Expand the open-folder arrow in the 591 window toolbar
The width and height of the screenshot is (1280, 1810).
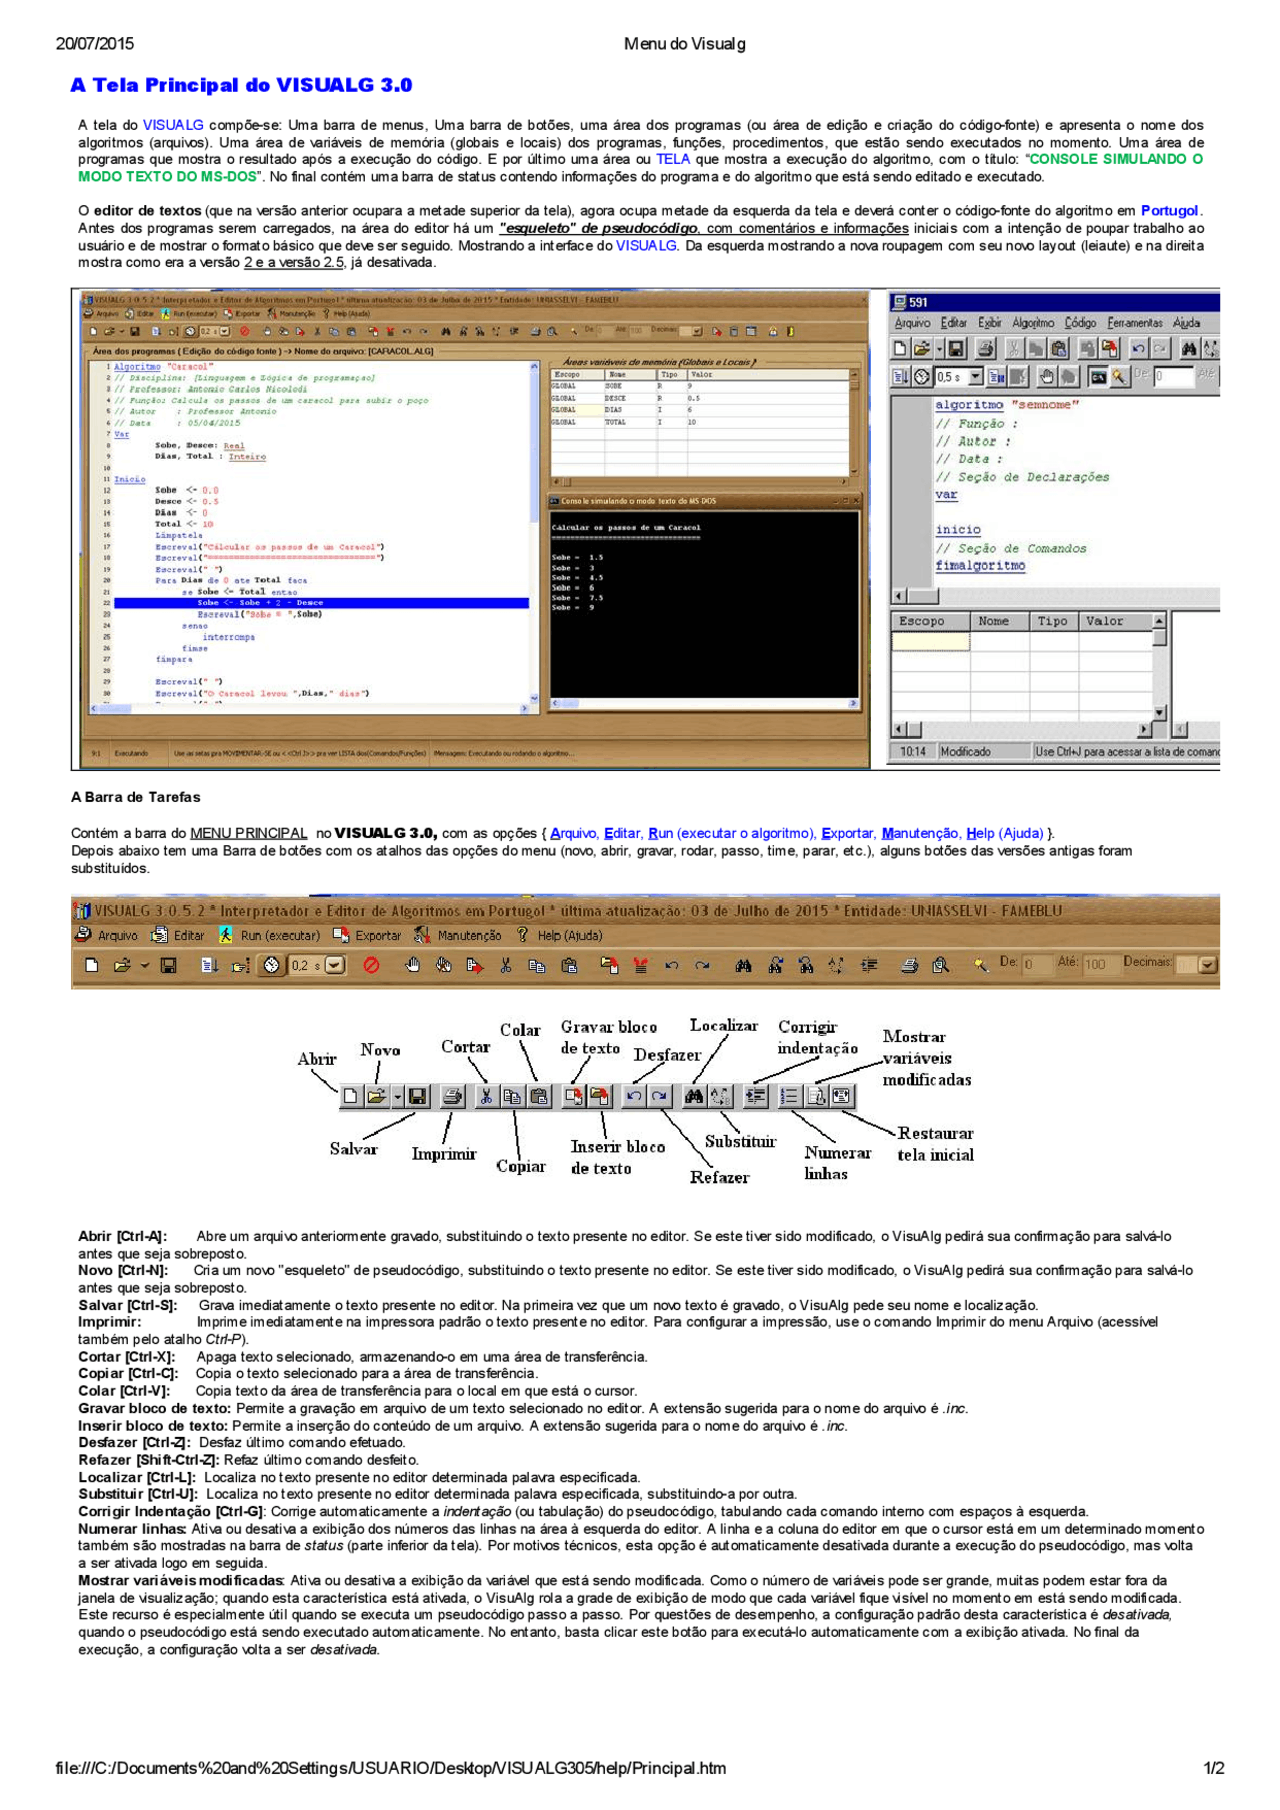click(940, 349)
